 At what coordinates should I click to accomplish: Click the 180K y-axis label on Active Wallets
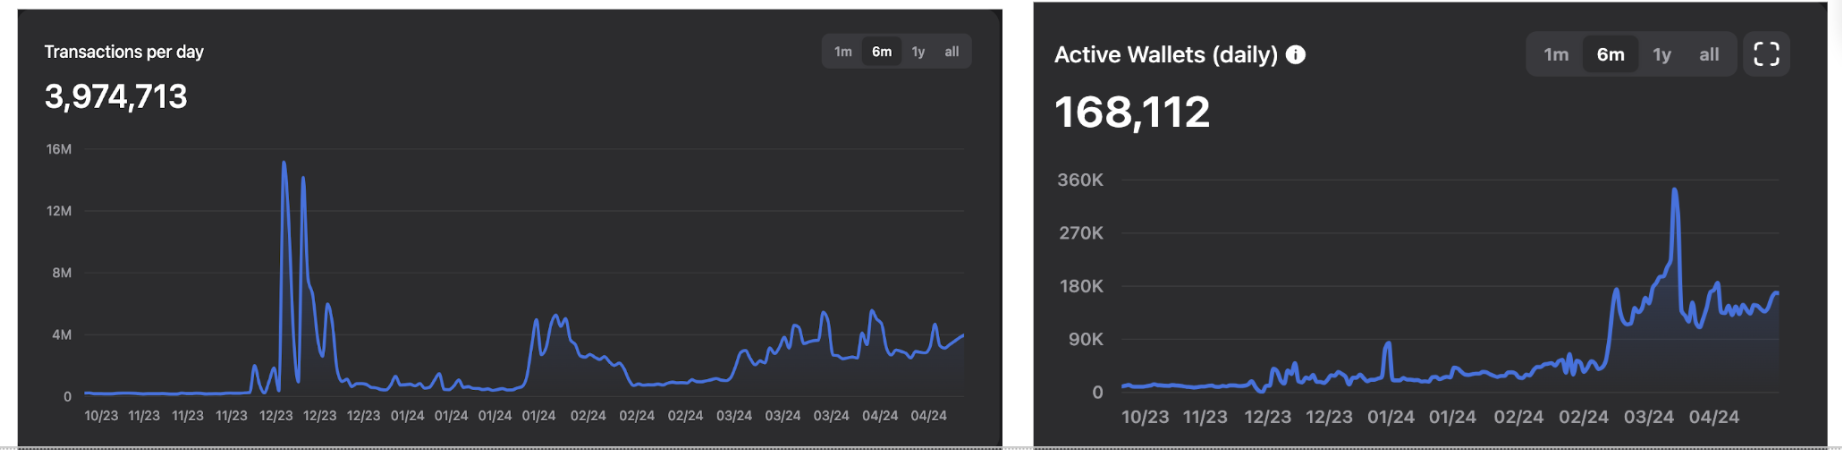tap(1080, 286)
